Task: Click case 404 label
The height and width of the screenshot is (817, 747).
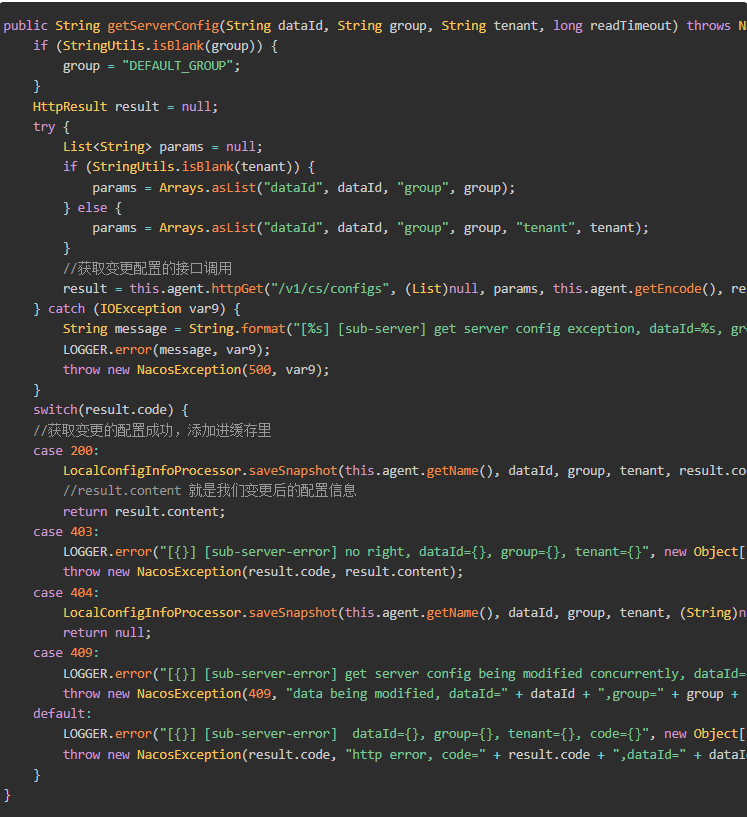Action: pos(66,593)
